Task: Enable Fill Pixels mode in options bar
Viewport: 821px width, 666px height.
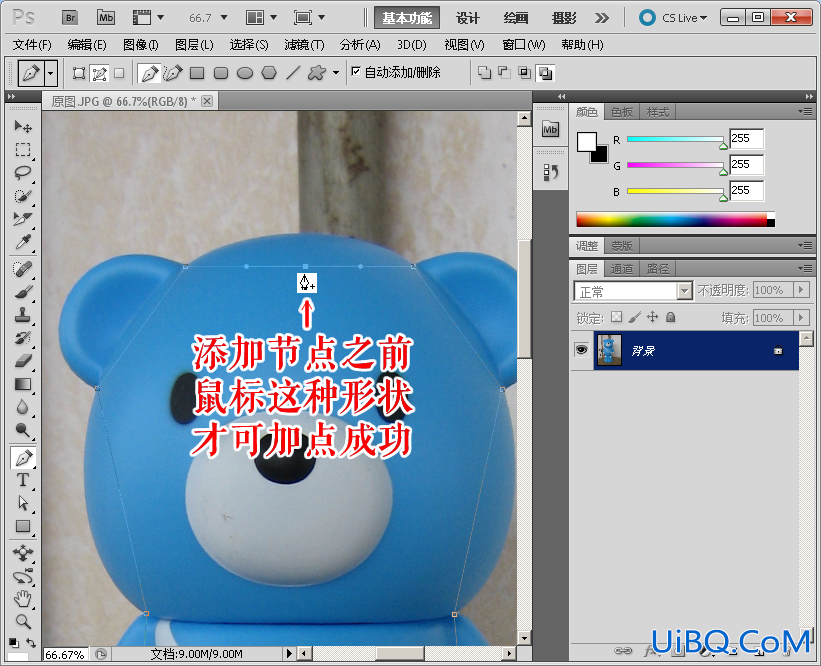Action: point(119,73)
